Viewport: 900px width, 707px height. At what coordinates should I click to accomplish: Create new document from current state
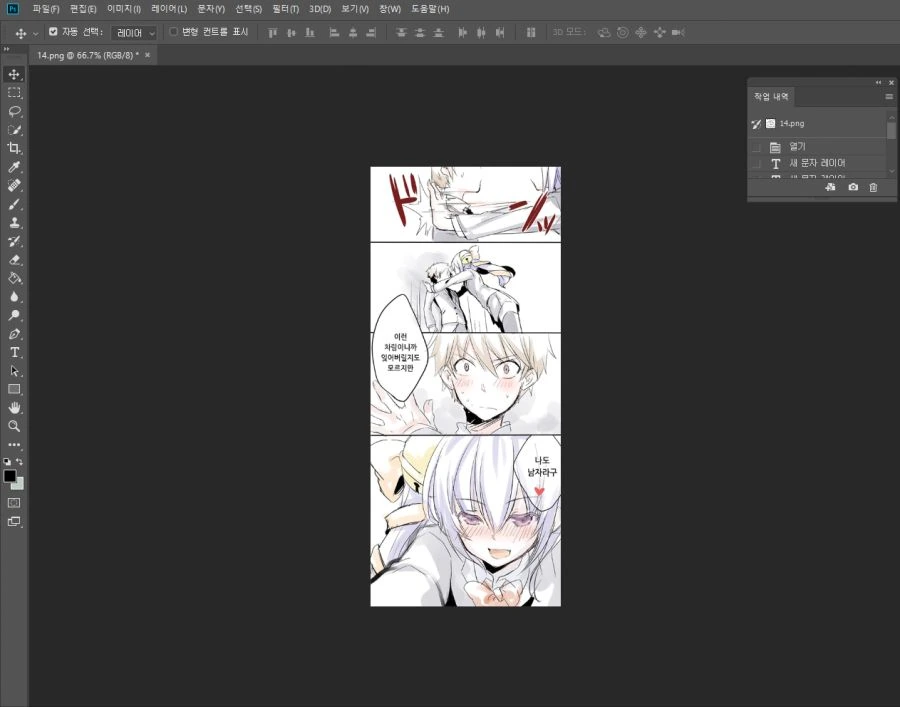point(830,187)
